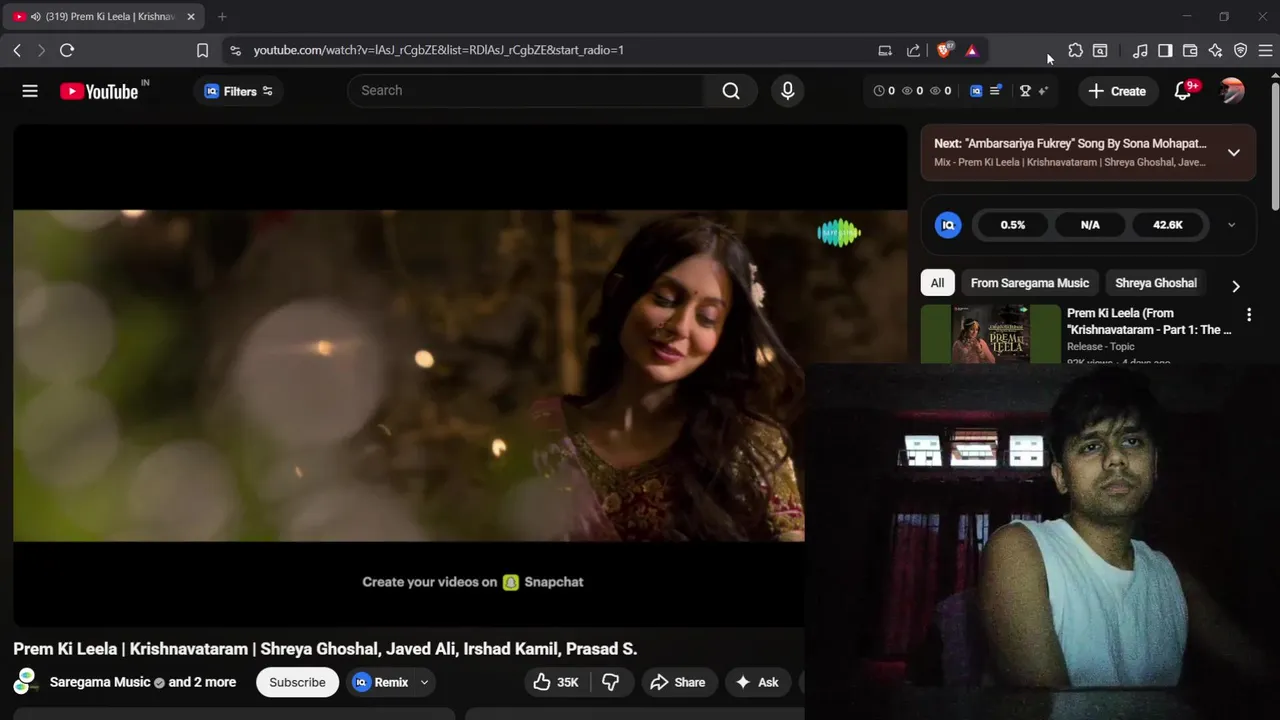The image size is (1280, 720).
Task: Open the media control music note icon
Action: (x=1140, y=50)
